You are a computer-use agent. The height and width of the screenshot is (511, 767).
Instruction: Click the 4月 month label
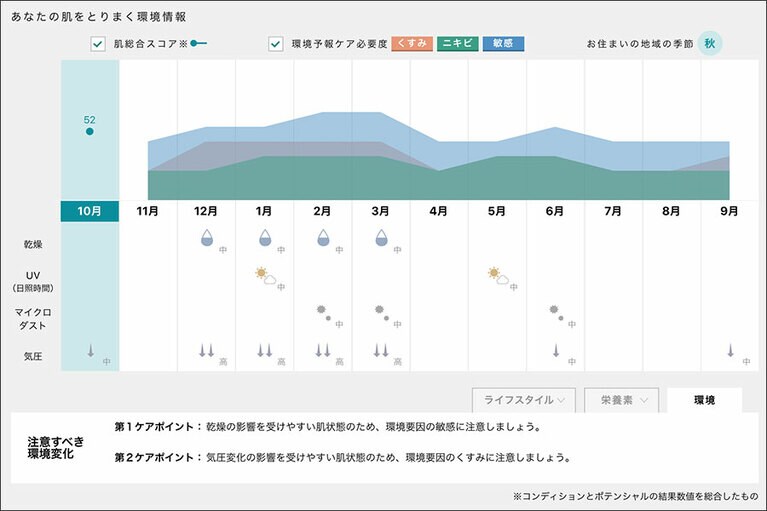click(x=438, y=211)
